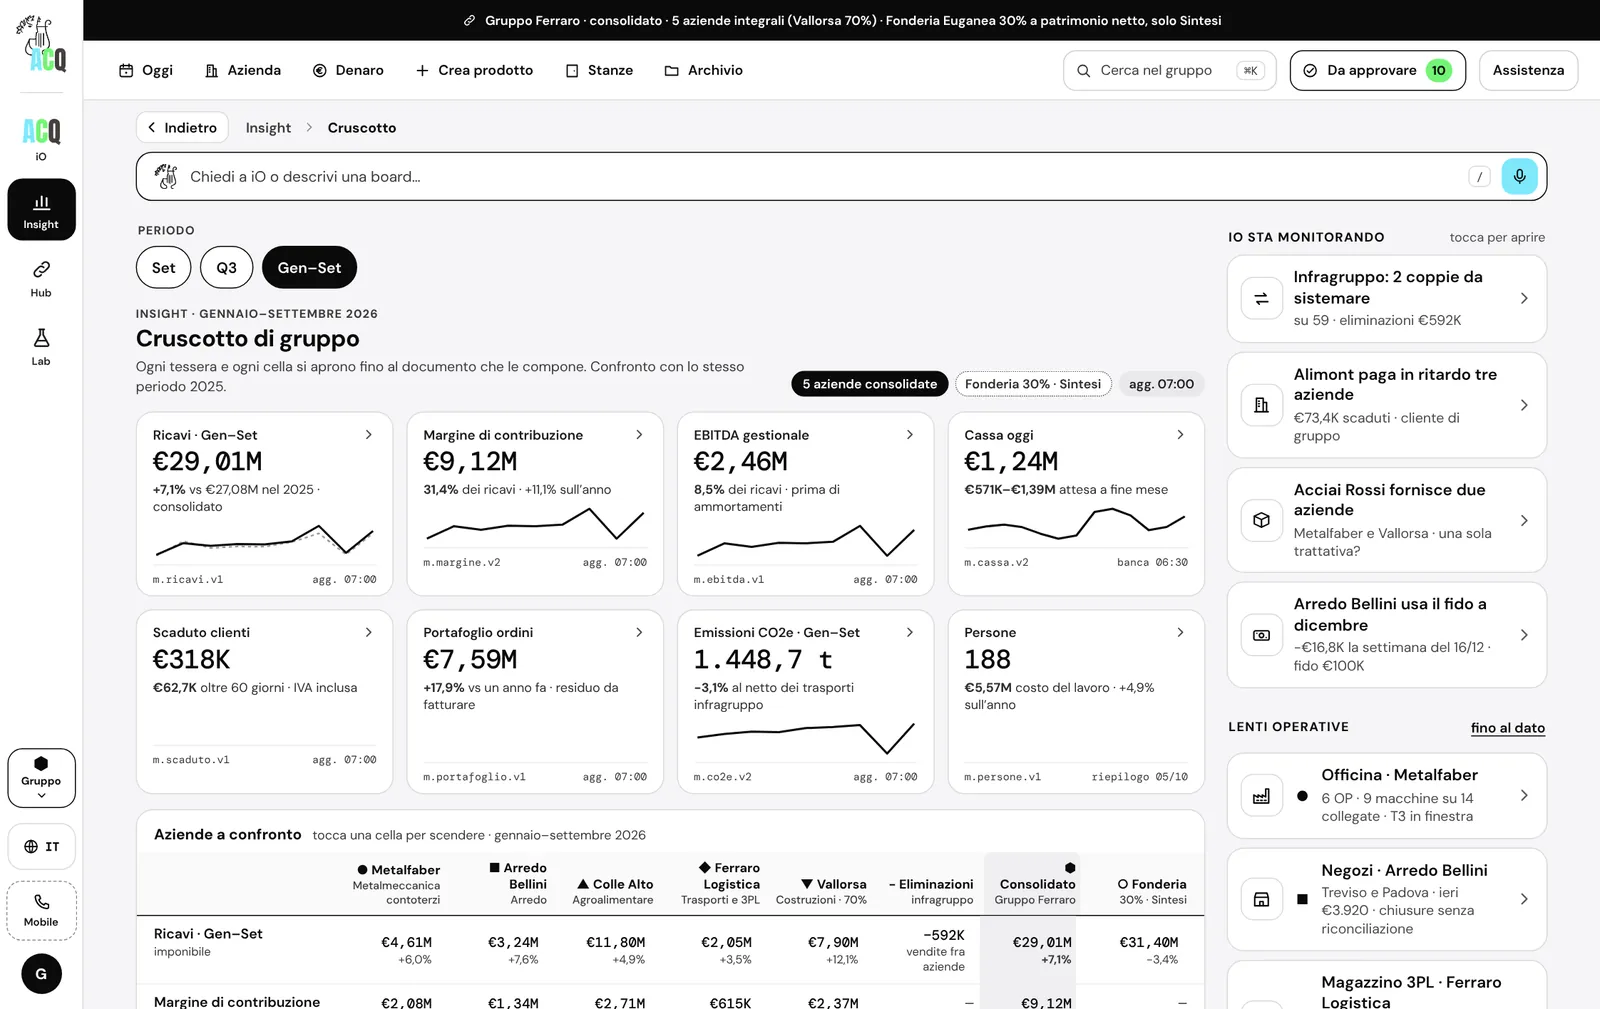Screen dimensions: 1600x1009
Task: Select the Gen–Set period pill
Action: click(309, 268)
